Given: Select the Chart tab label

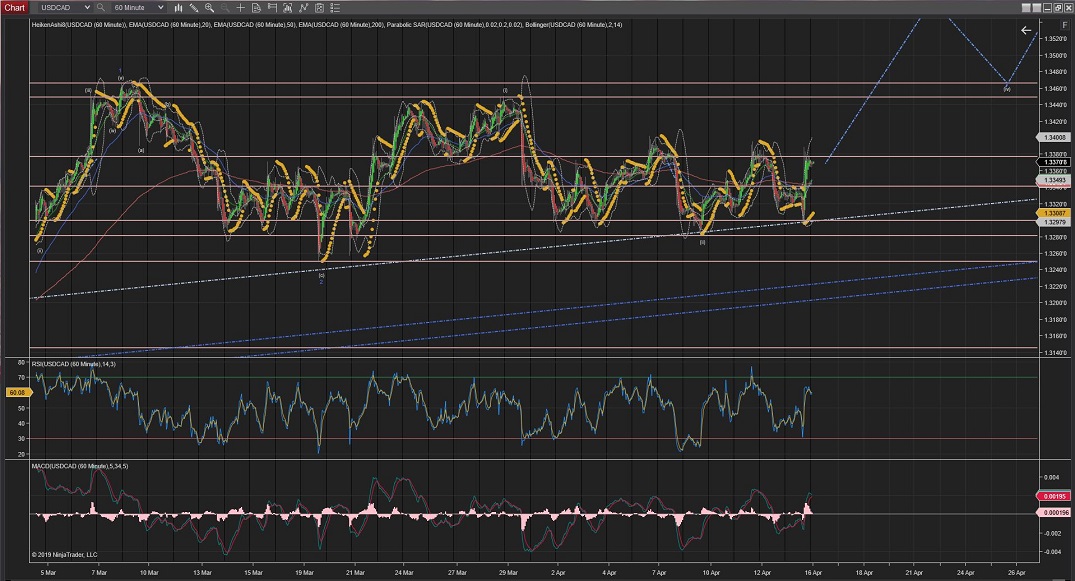Looking at the screenshot, I should pos(14,7).
